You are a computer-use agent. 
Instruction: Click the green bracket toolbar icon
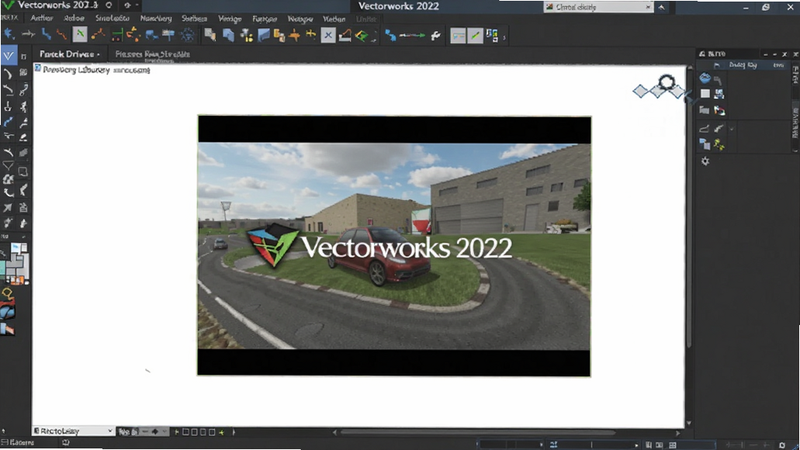tap(117, 35)
